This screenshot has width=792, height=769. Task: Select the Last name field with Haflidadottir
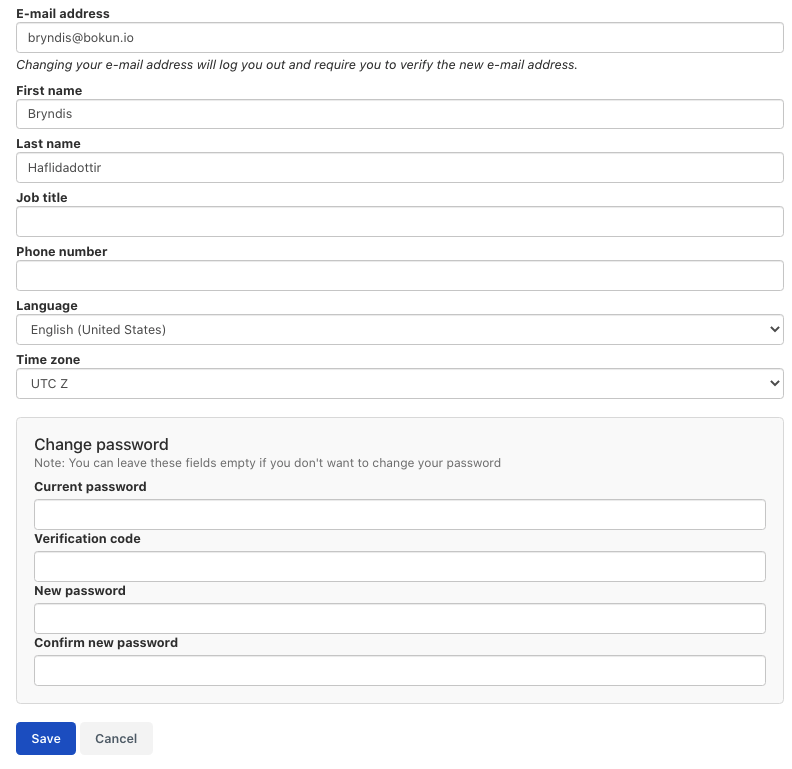point(400,168)
